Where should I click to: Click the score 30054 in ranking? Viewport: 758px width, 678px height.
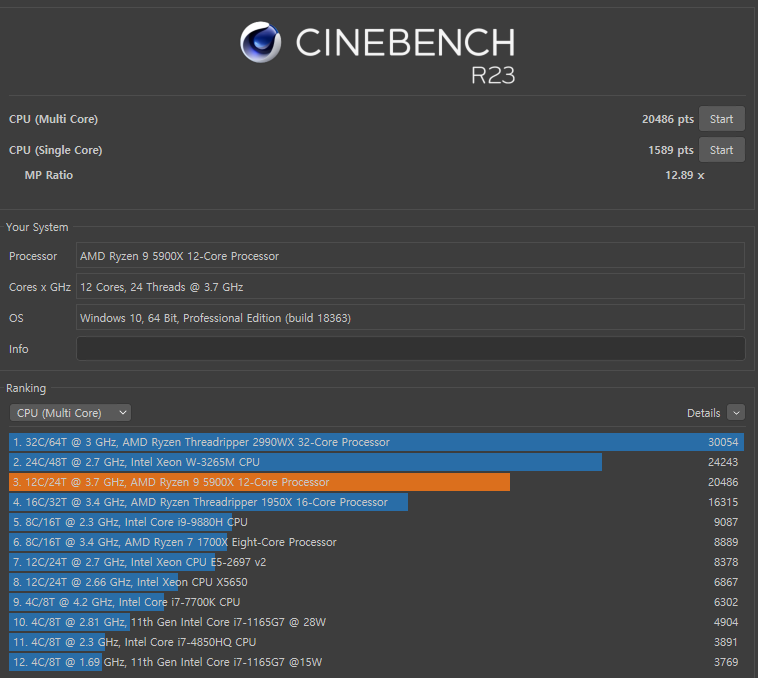723,442
